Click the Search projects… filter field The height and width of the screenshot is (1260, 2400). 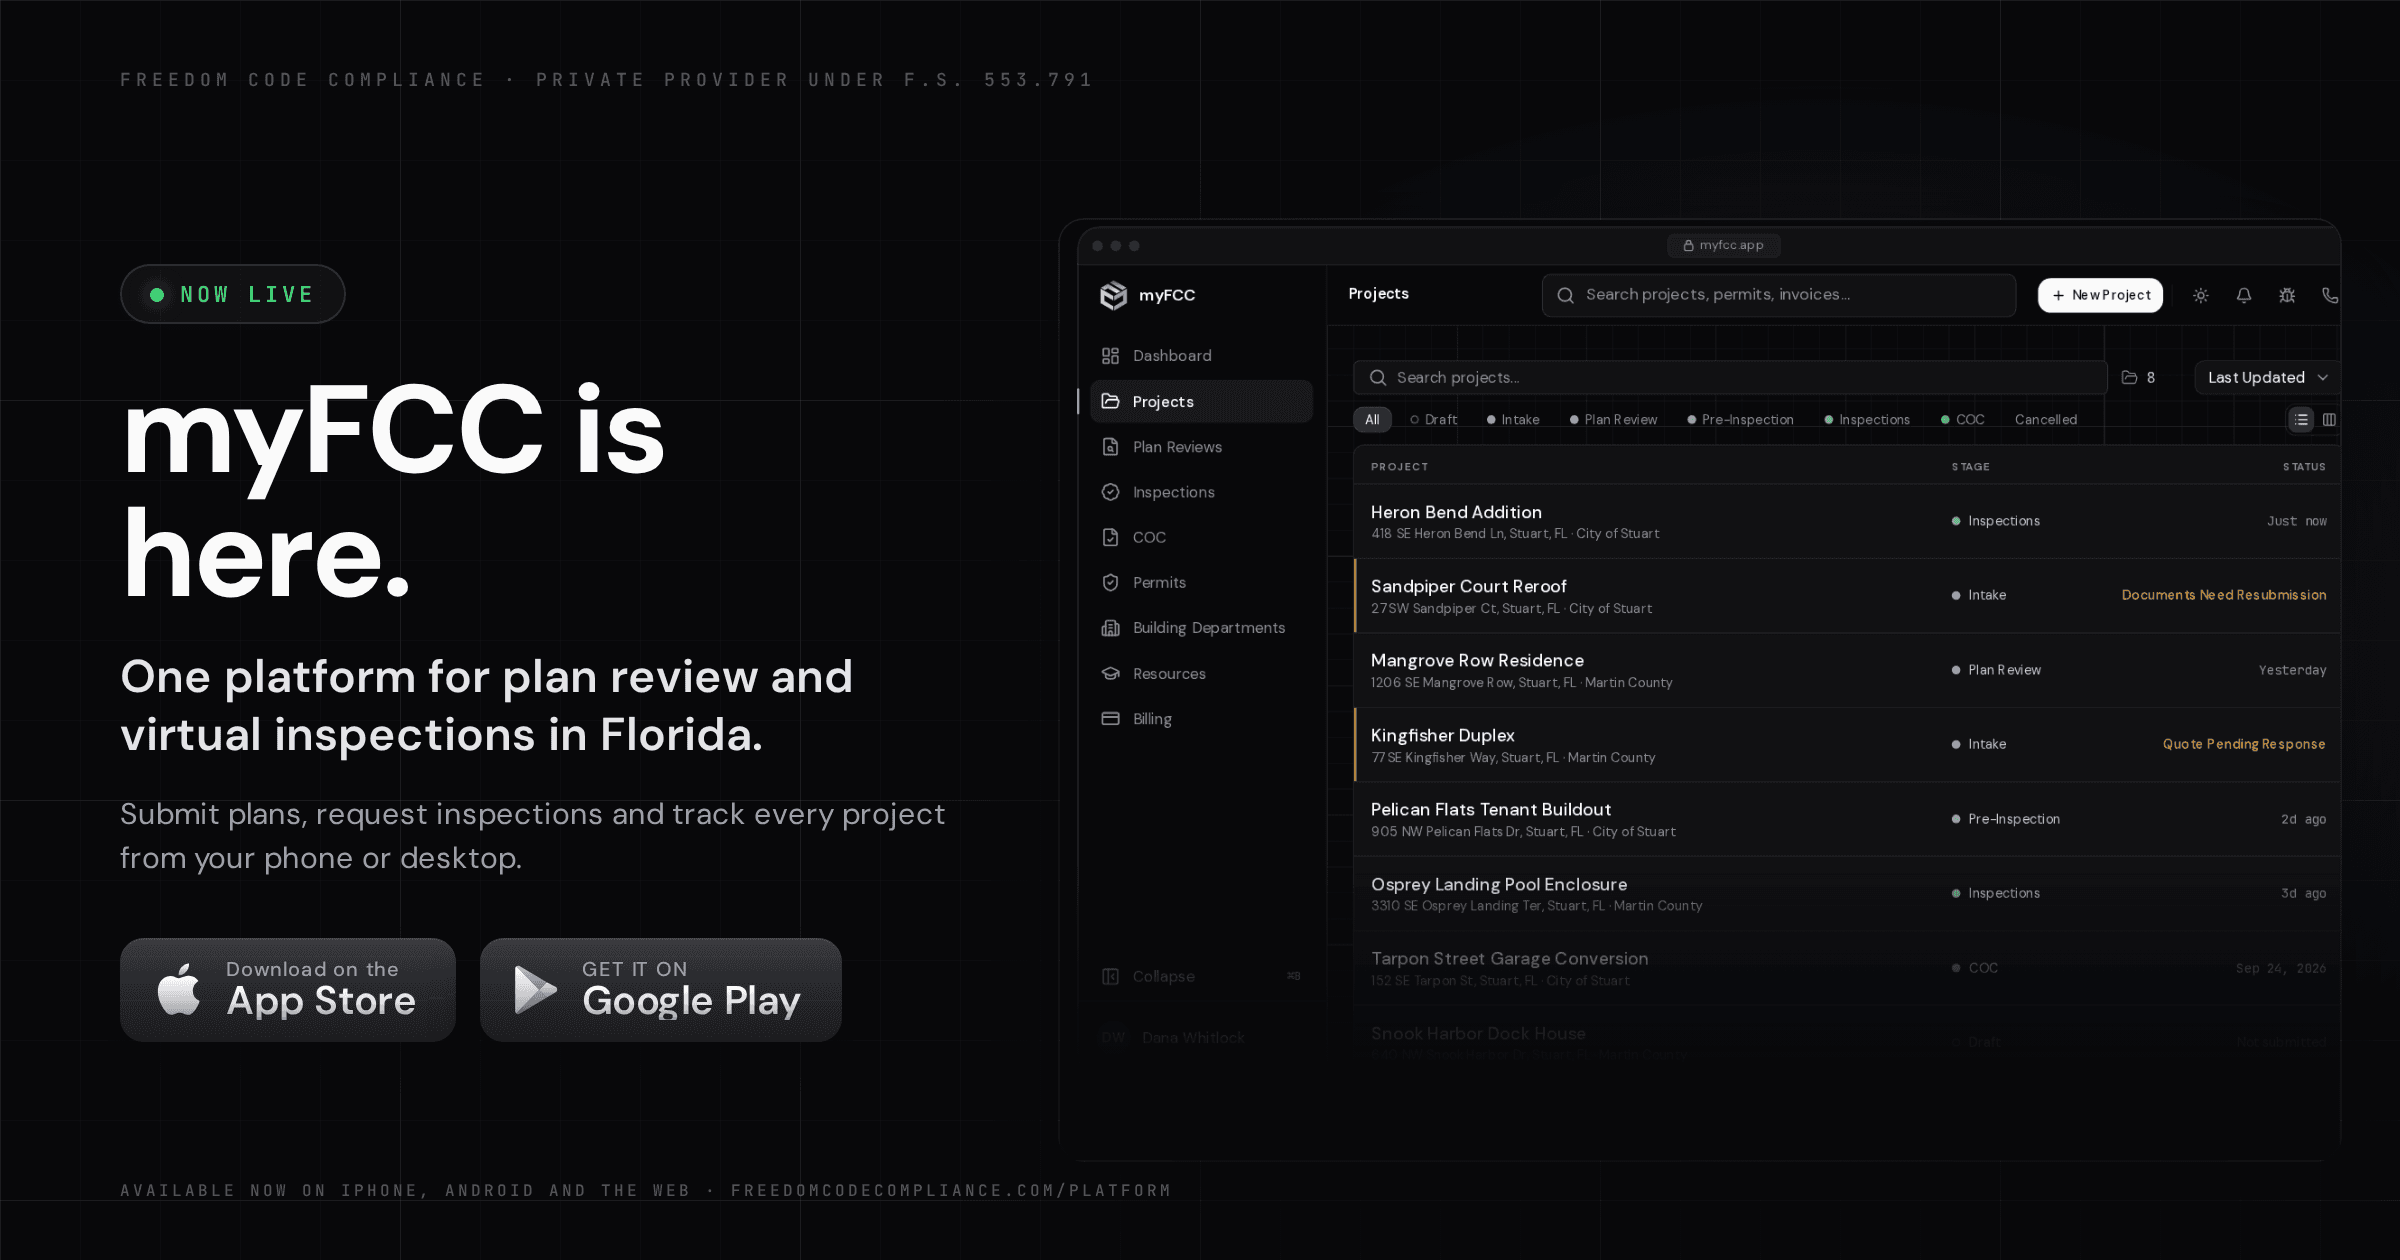pos(1730,377)
